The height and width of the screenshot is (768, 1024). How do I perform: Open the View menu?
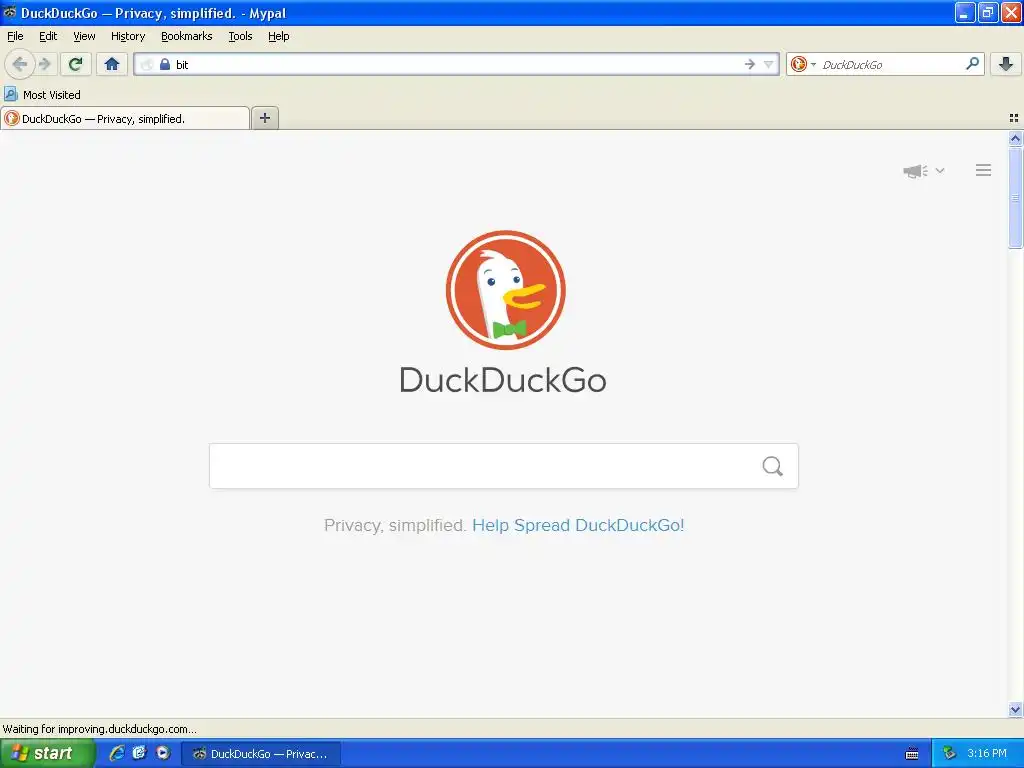point(84,36)
